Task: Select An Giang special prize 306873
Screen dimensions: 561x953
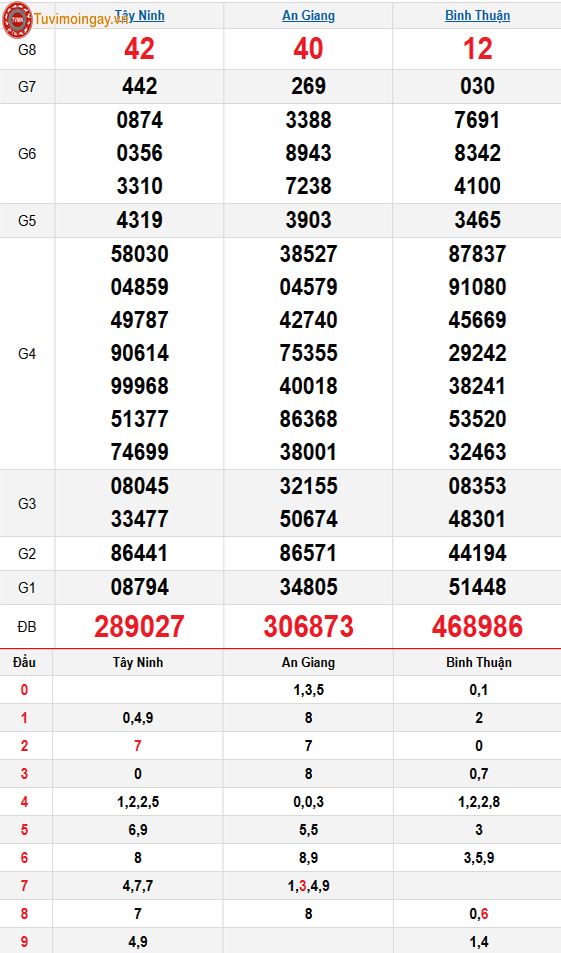Action: tap(308, 627)
